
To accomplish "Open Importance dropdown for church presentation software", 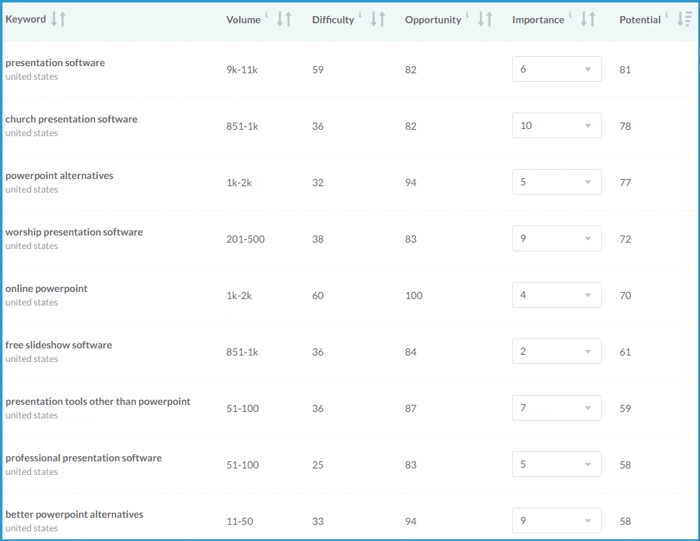I will 557,126.
